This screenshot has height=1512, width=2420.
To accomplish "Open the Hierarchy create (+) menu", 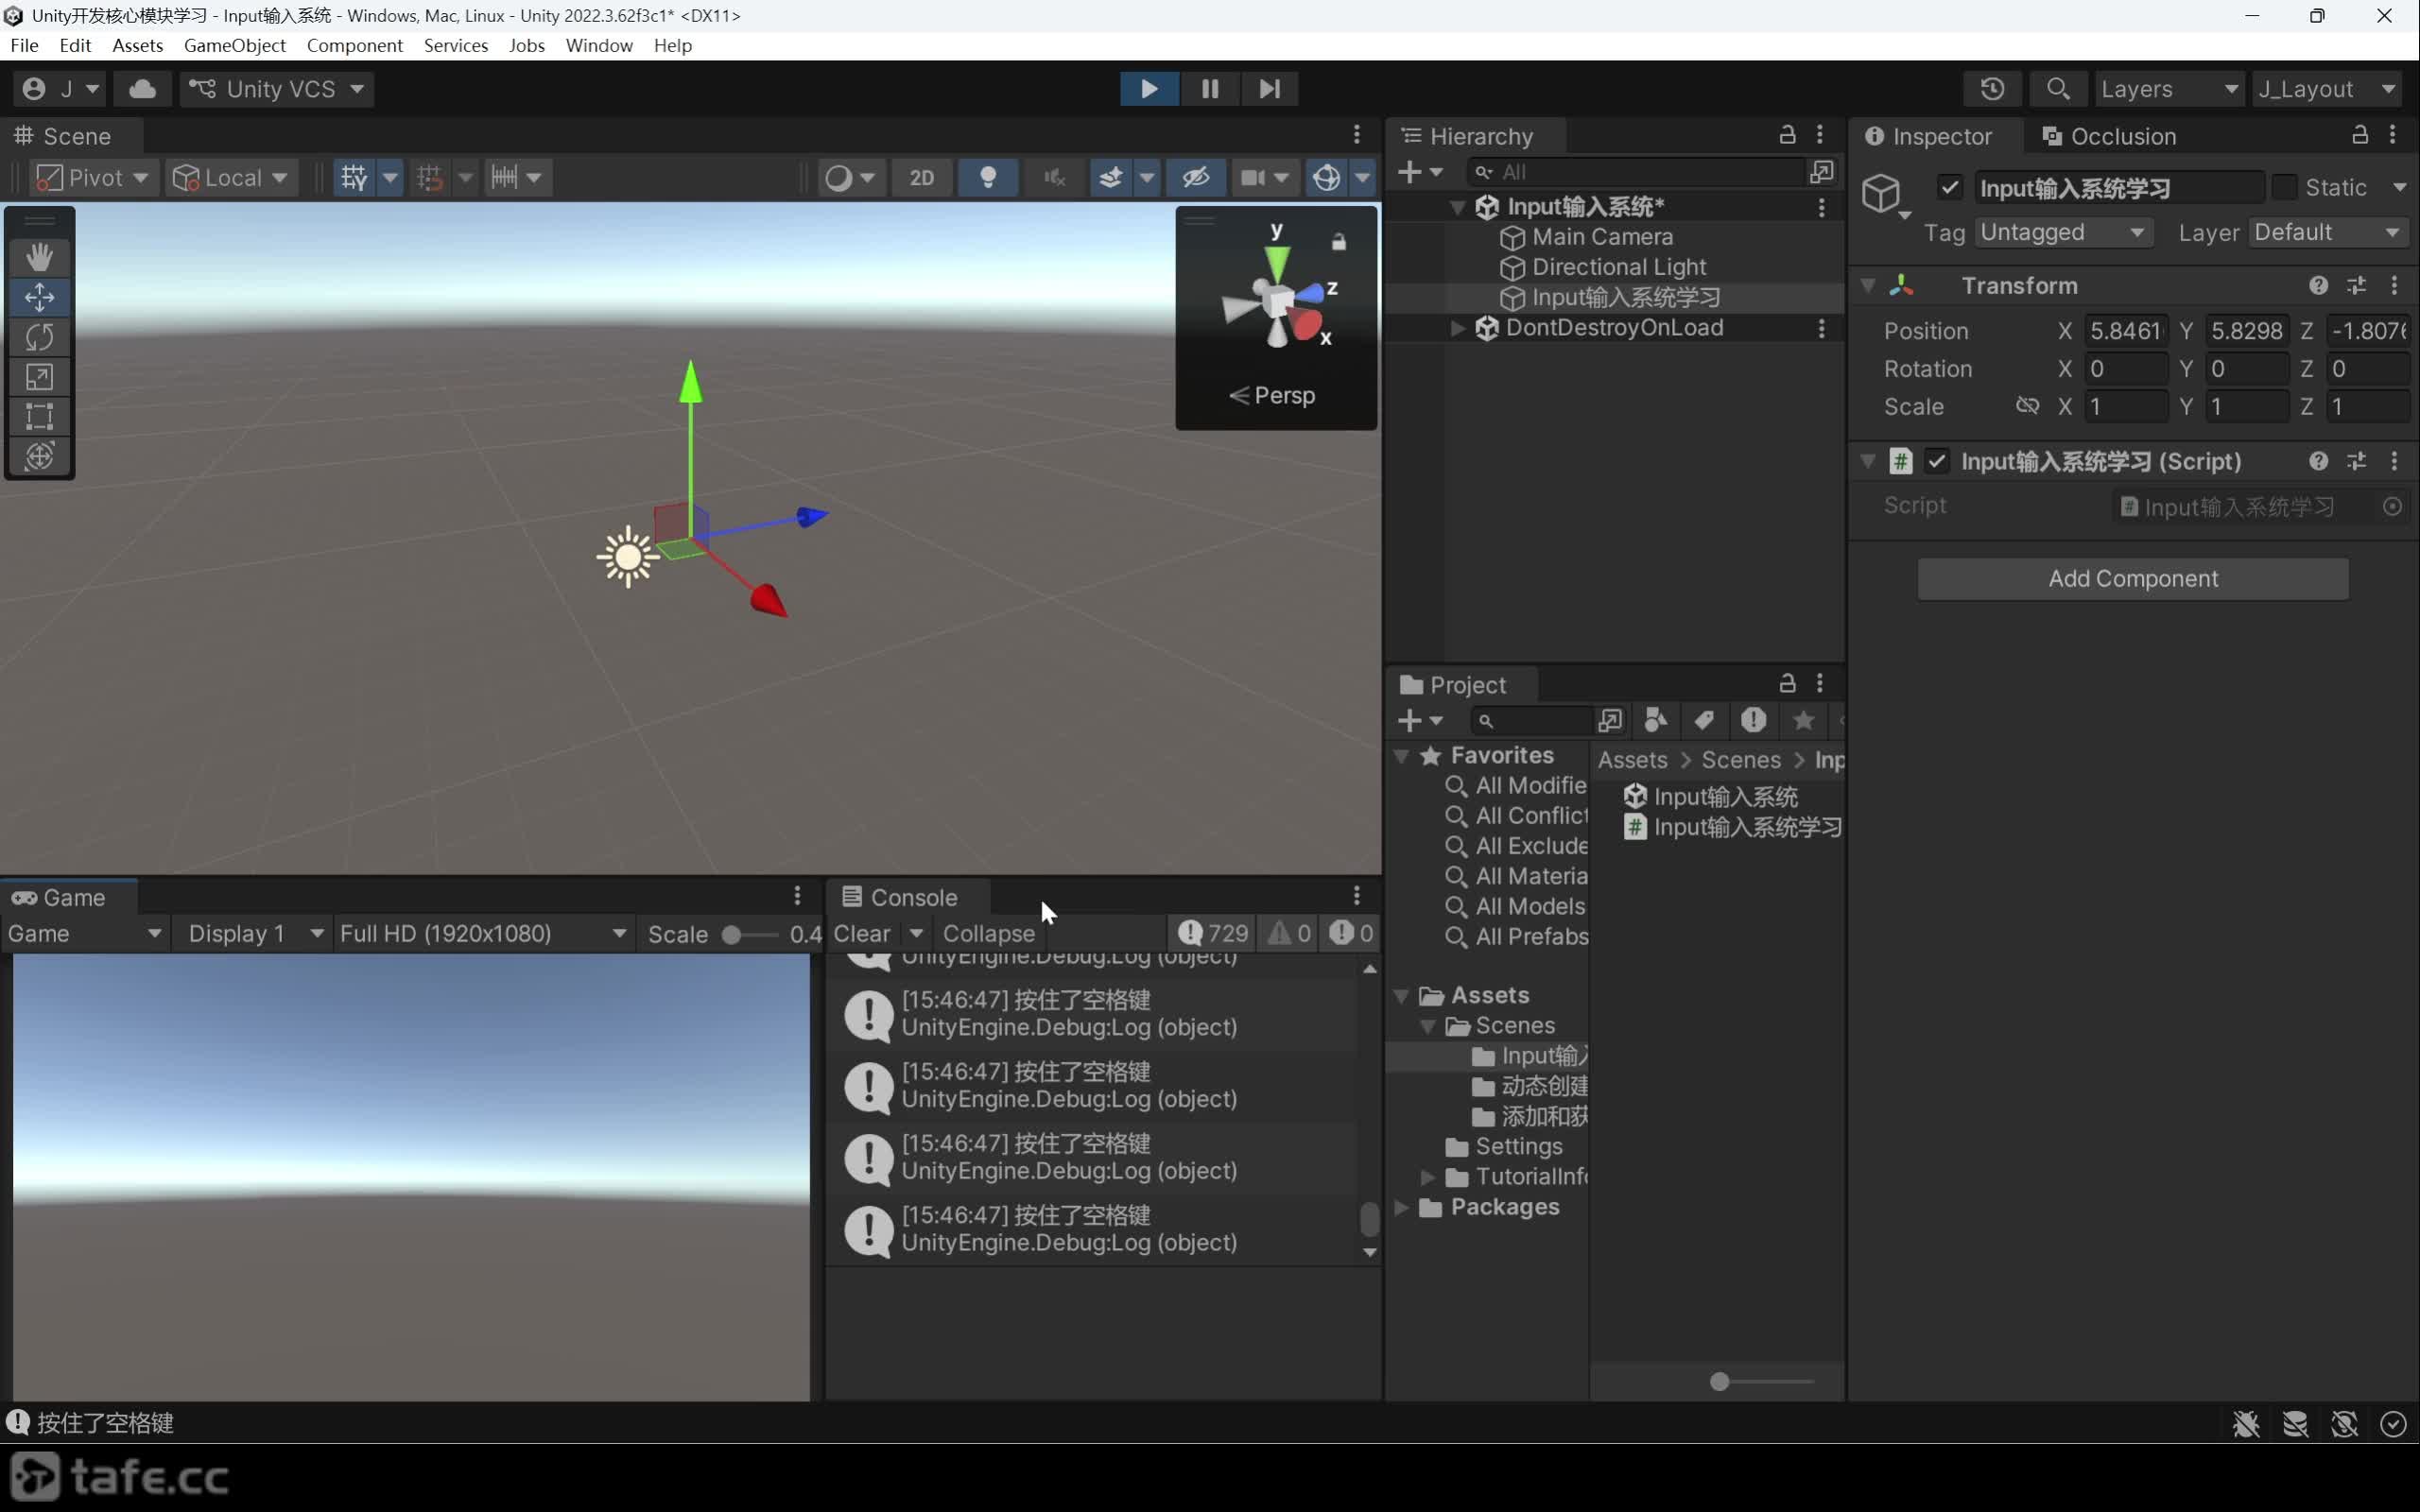I will [x=1419, y=172].
